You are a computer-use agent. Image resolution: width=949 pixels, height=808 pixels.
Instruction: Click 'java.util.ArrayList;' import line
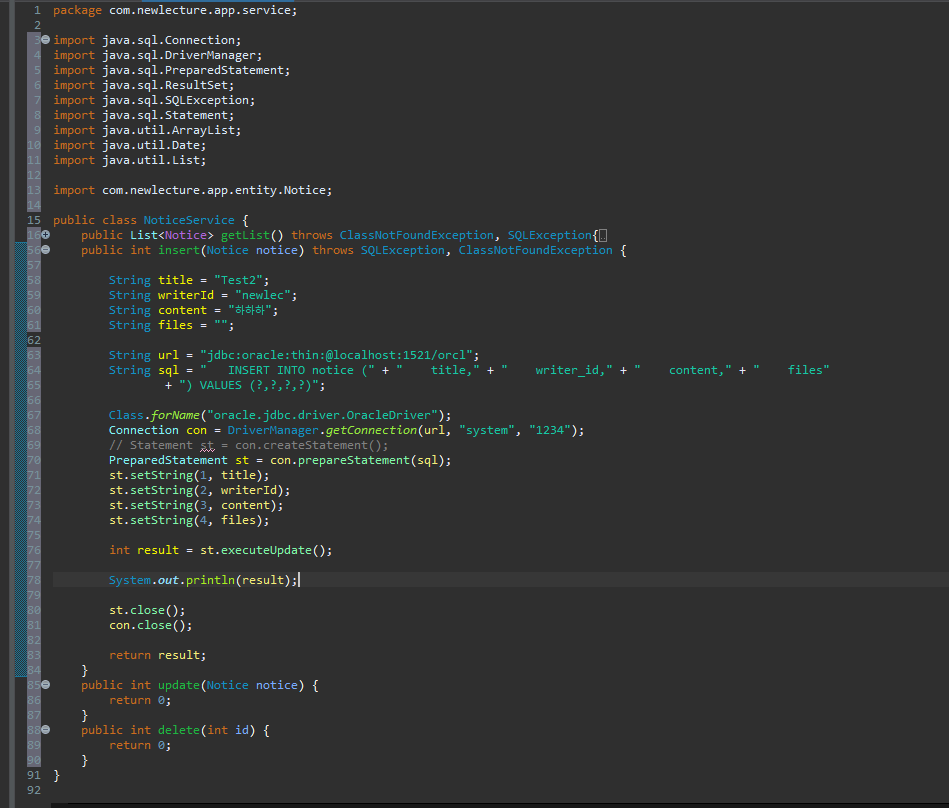coord(171,130)
